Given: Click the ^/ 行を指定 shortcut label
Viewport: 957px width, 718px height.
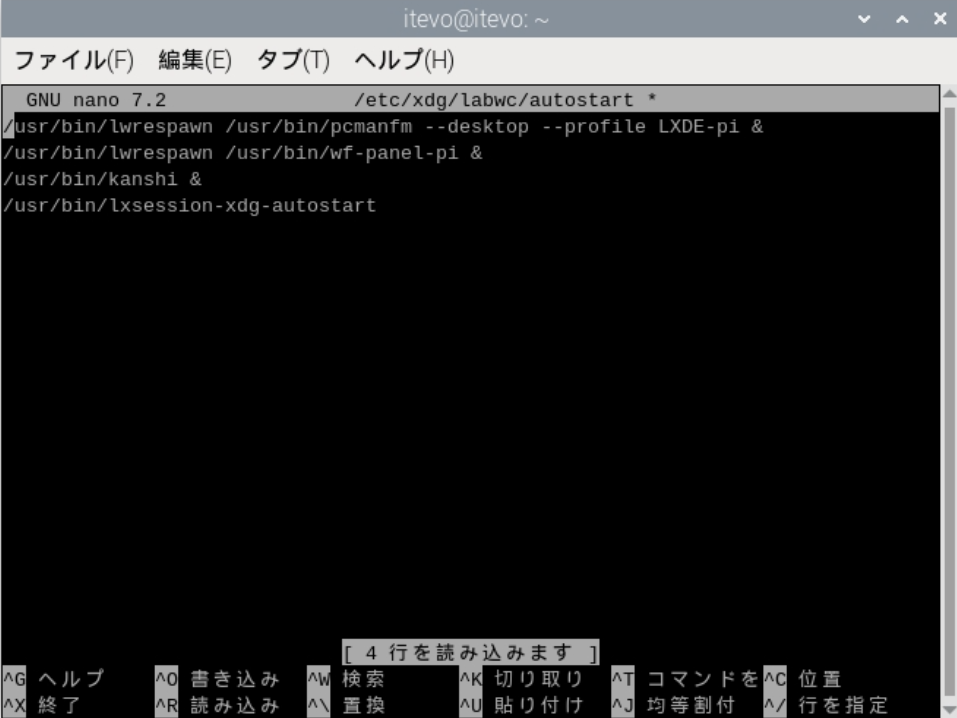Looking at the screenshot, I should 826,705.
